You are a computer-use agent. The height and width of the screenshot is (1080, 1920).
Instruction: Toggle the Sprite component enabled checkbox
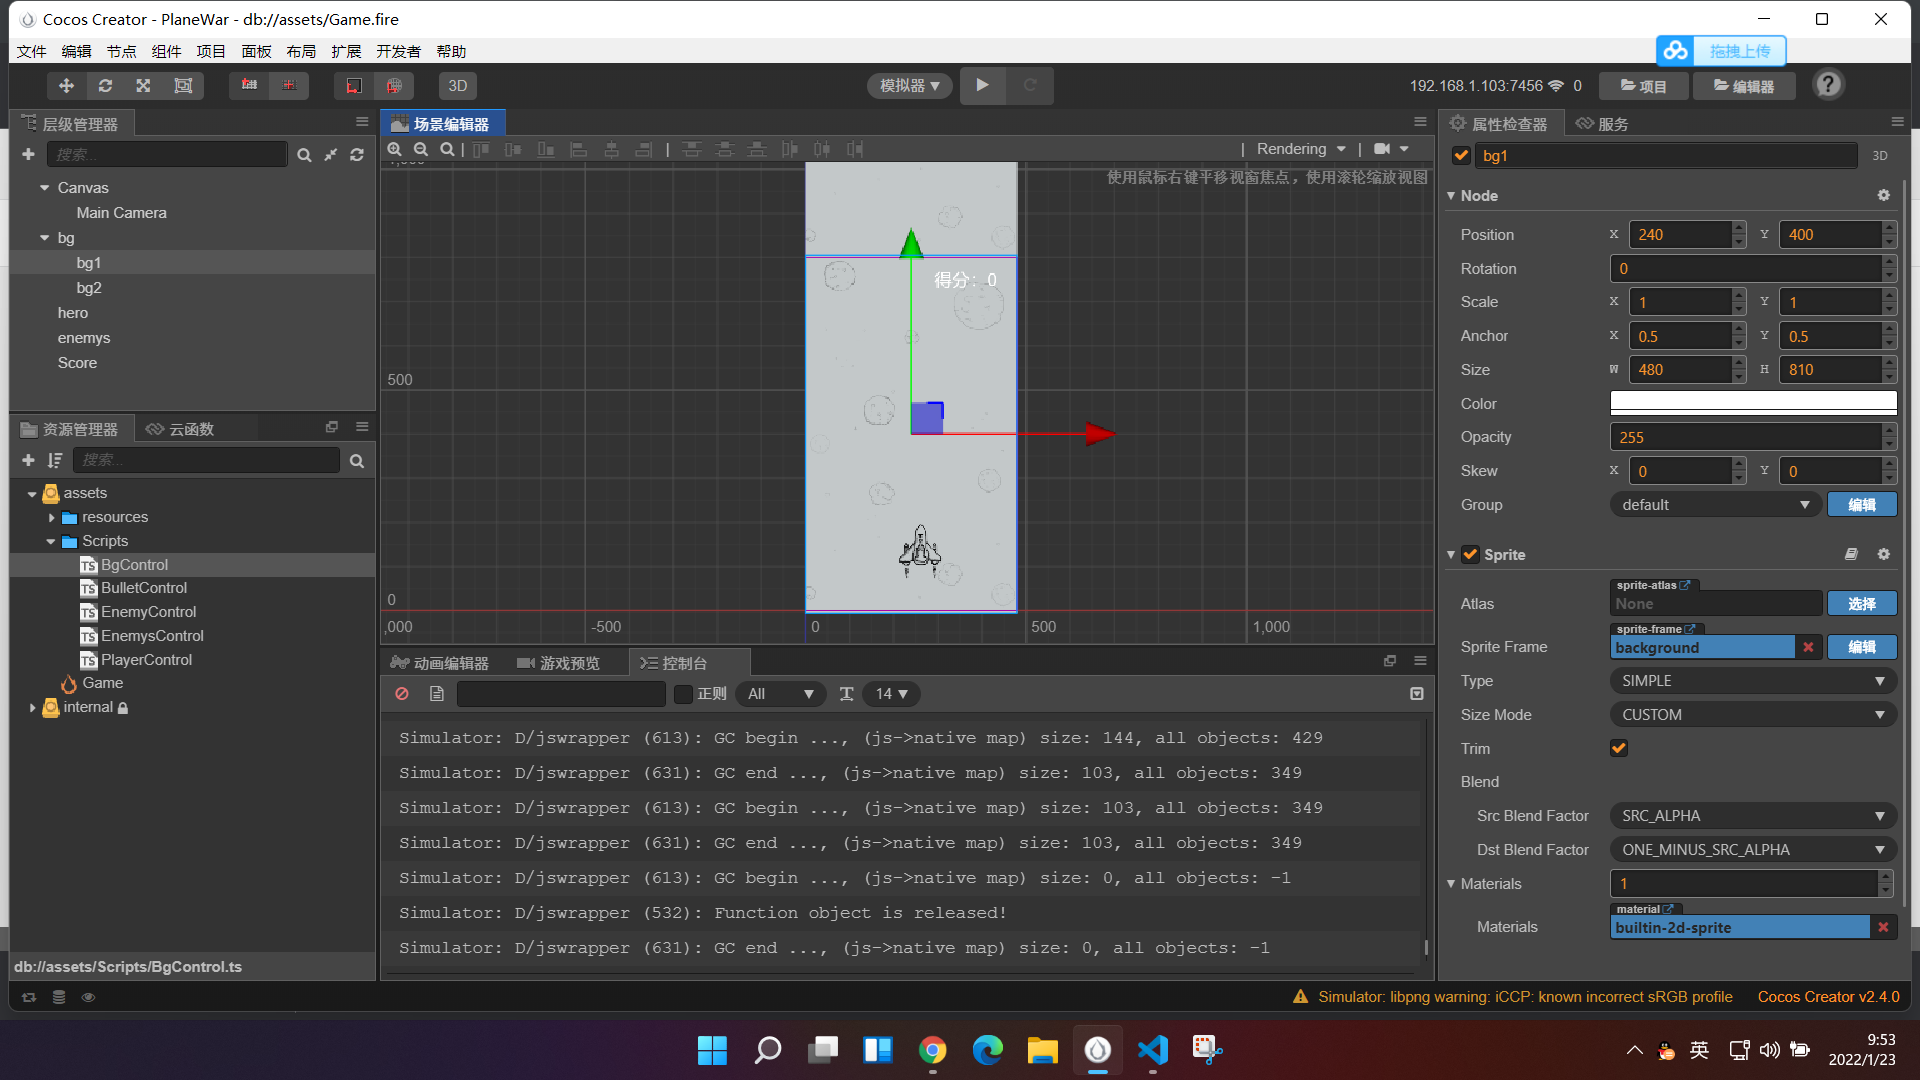tap(1470, 555)
